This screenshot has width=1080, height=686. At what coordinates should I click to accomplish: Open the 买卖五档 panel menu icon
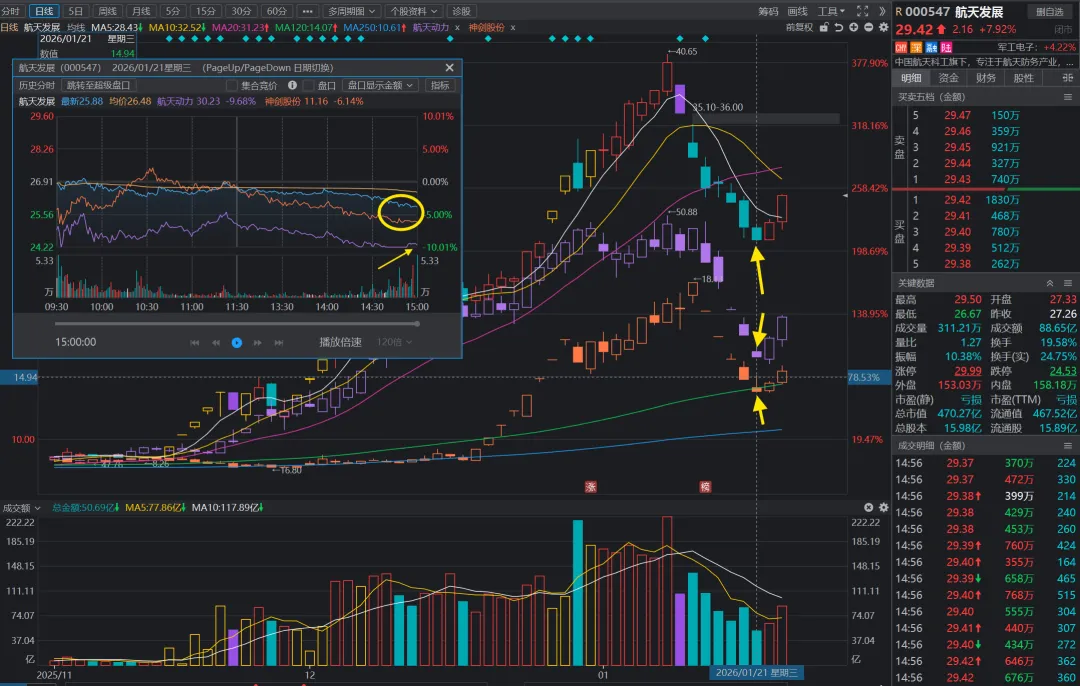[1068, 97]
